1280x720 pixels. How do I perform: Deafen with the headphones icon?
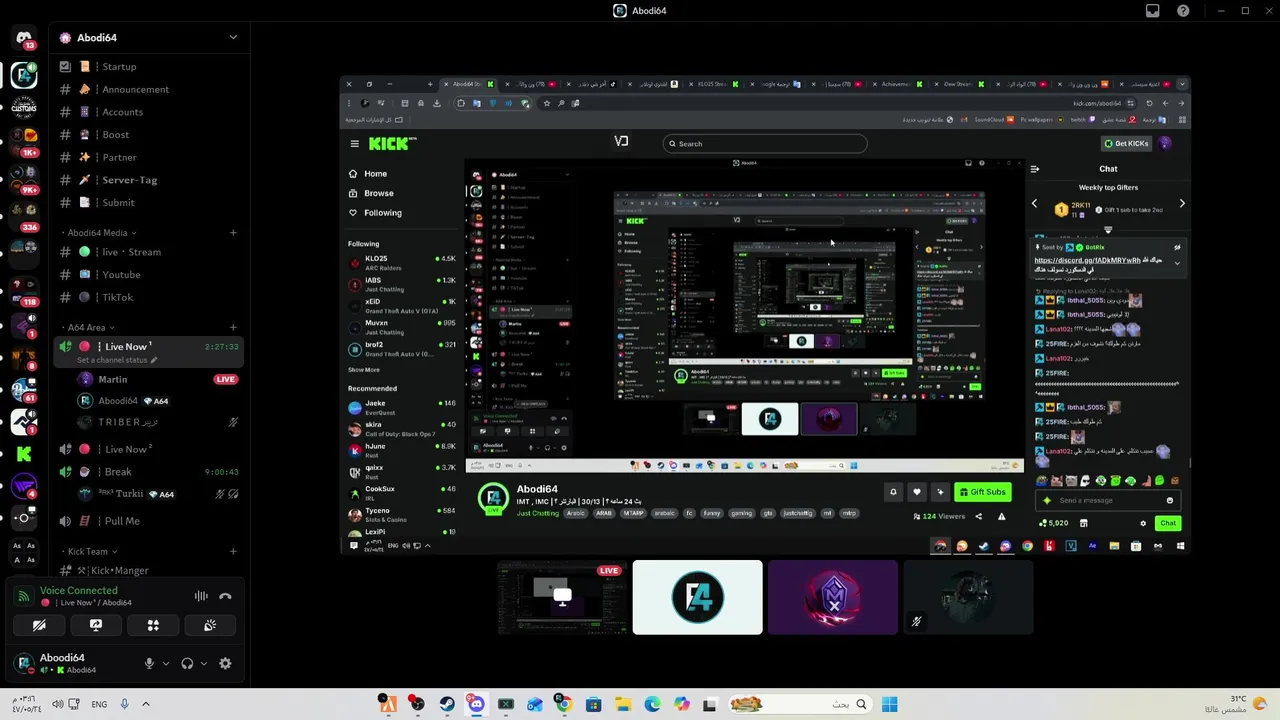187,663
